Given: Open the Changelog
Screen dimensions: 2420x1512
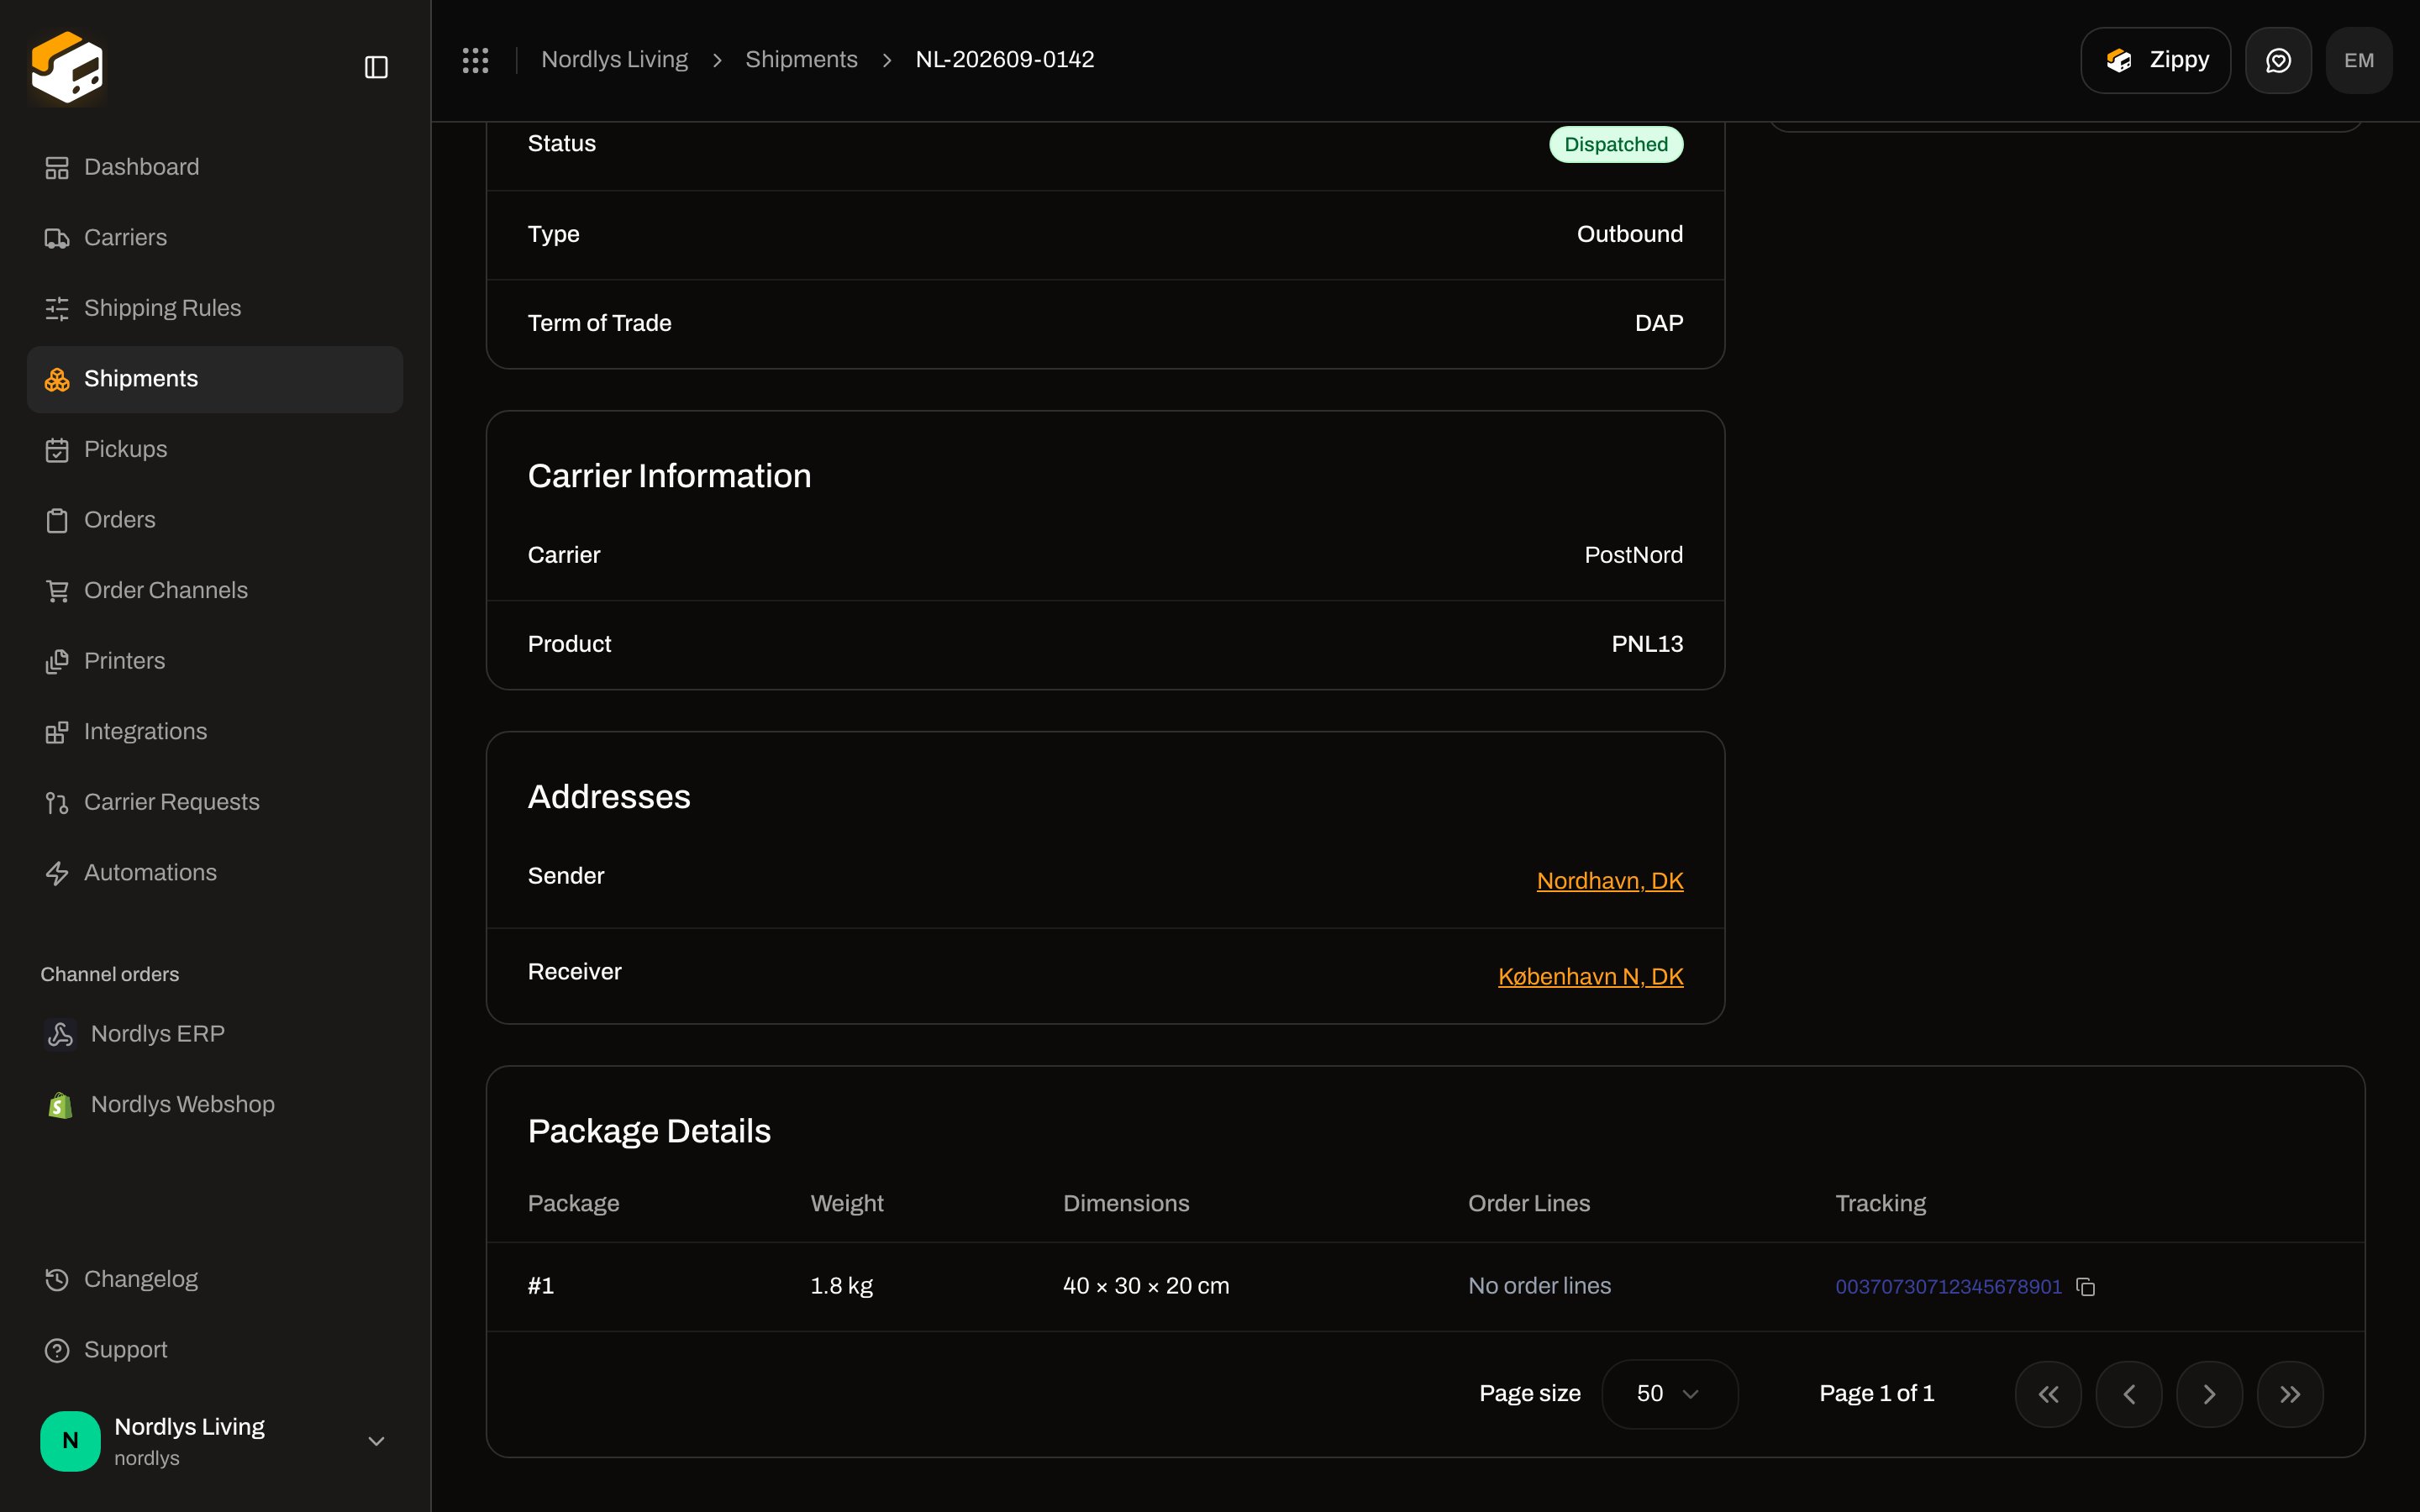Looking at the screenshot, I should click(x=215, y=1280).
